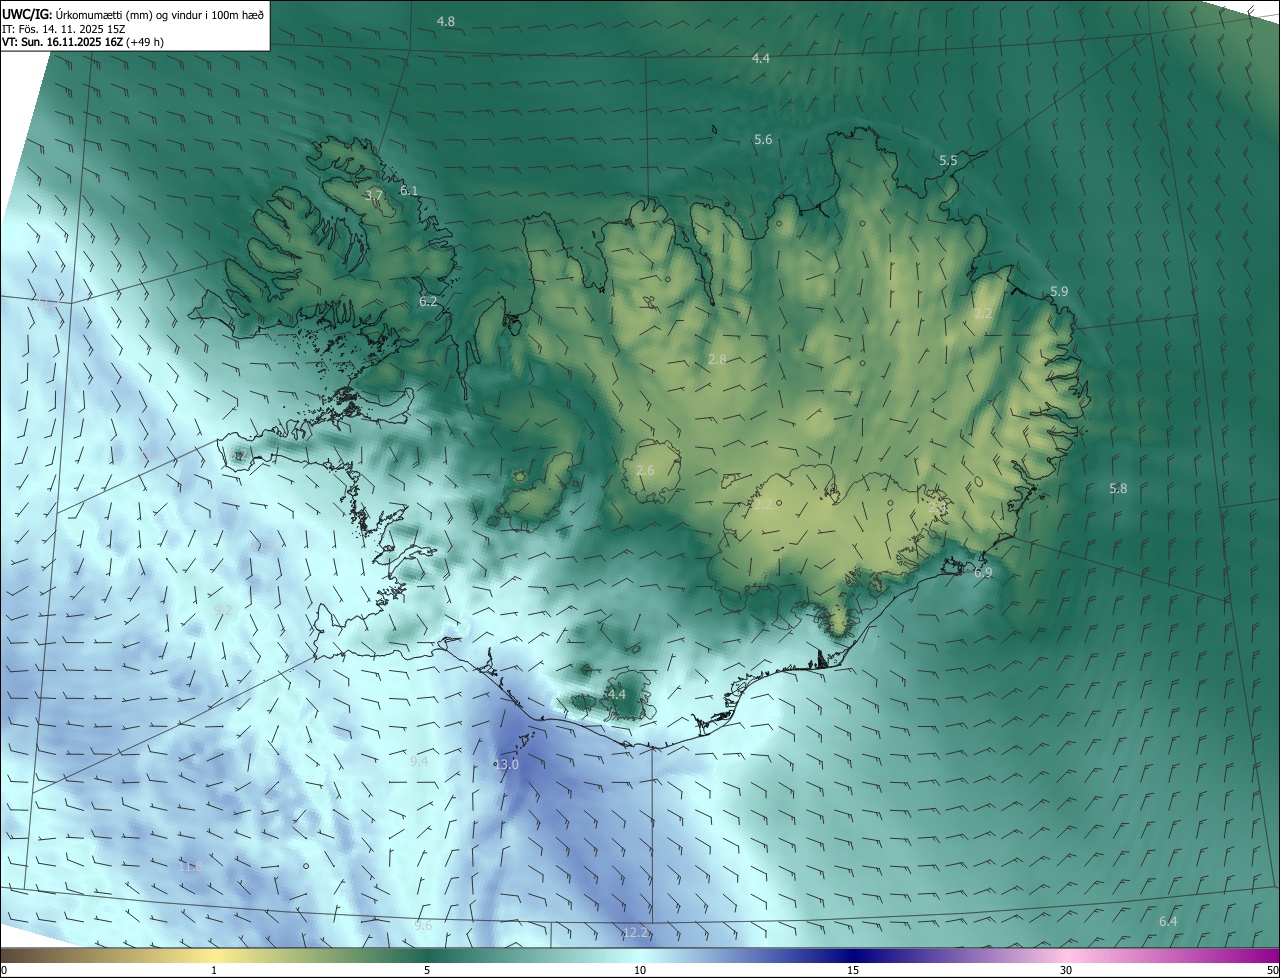
Task: Click the 15 mark on the color bar
Action: pos(853,970)
